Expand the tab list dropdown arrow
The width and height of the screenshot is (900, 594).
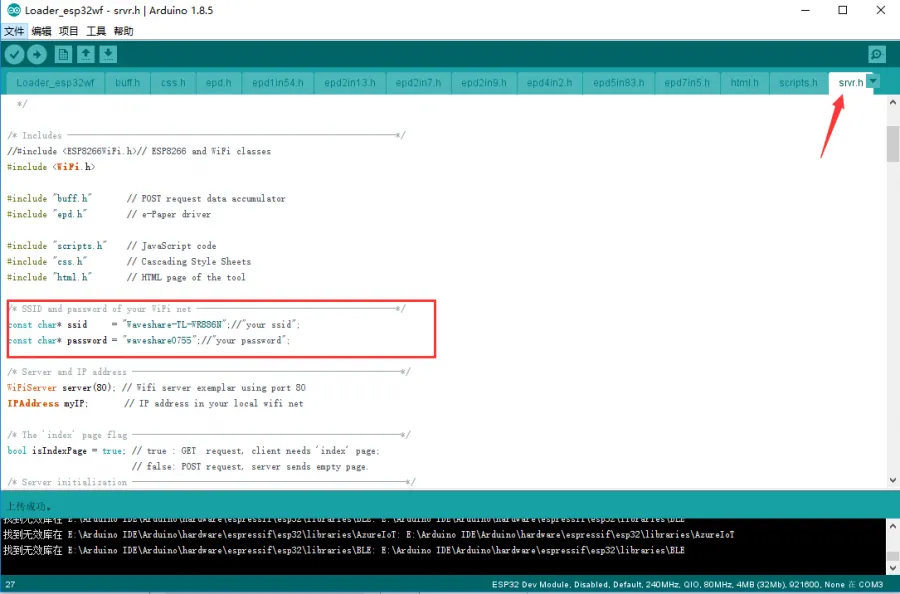click(874, 82)
